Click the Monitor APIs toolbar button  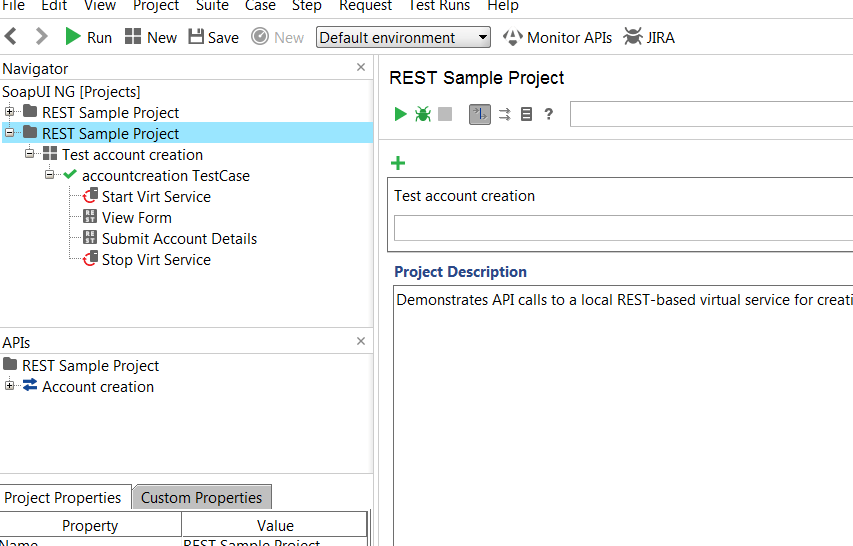[556, 37]
